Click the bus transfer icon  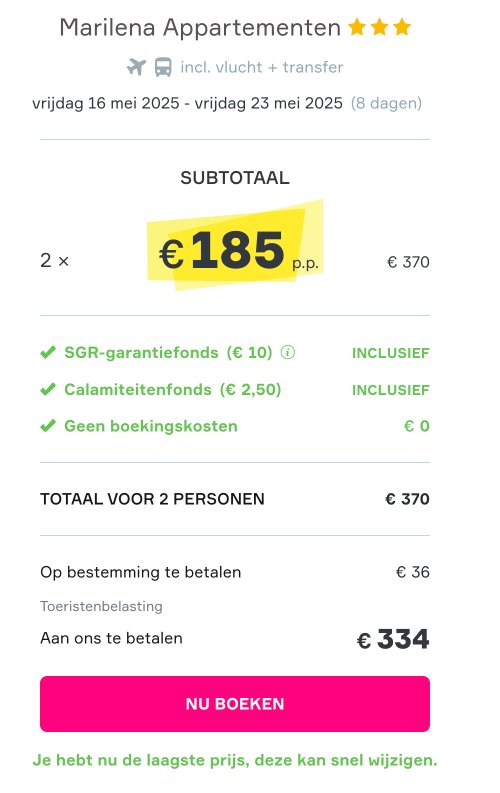(x=163, y=67)
